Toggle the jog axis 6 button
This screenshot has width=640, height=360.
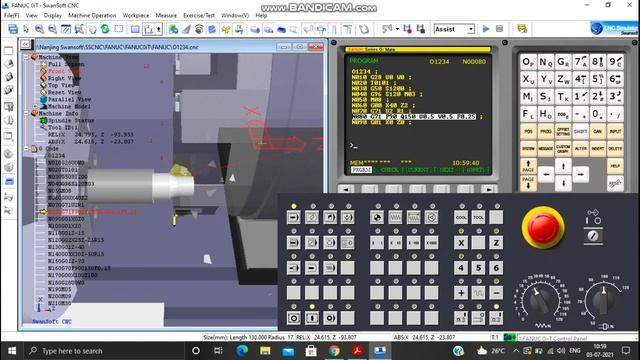coord(496,268)
